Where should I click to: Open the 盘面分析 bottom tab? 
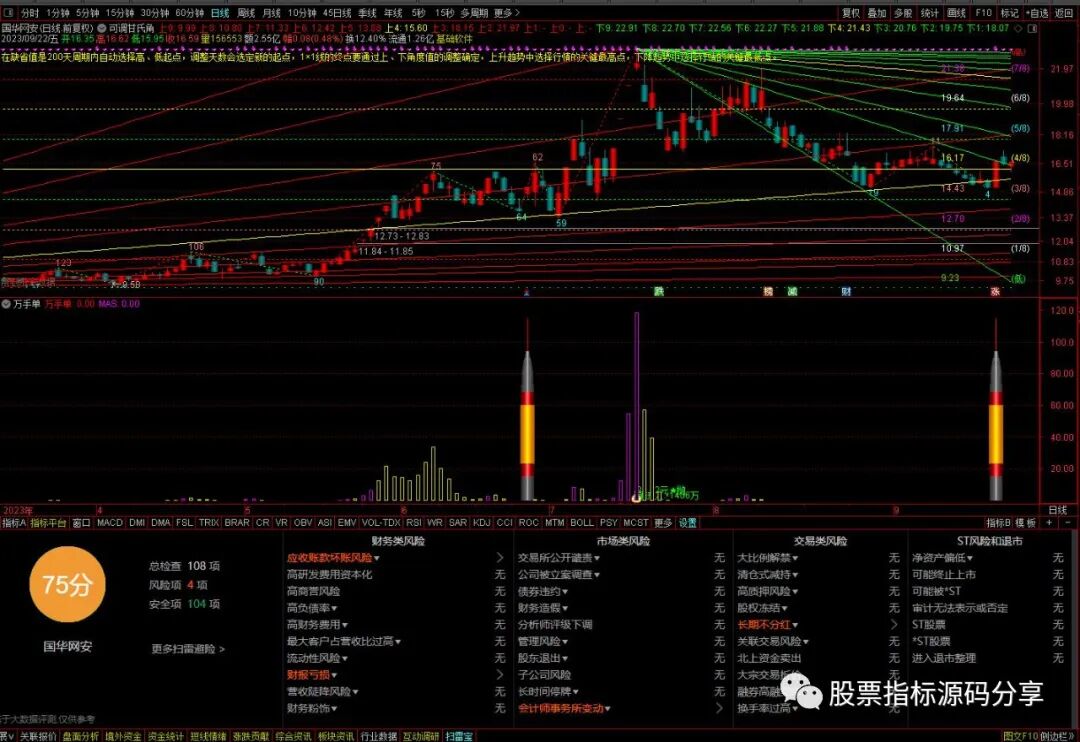[x=81, y=736]
